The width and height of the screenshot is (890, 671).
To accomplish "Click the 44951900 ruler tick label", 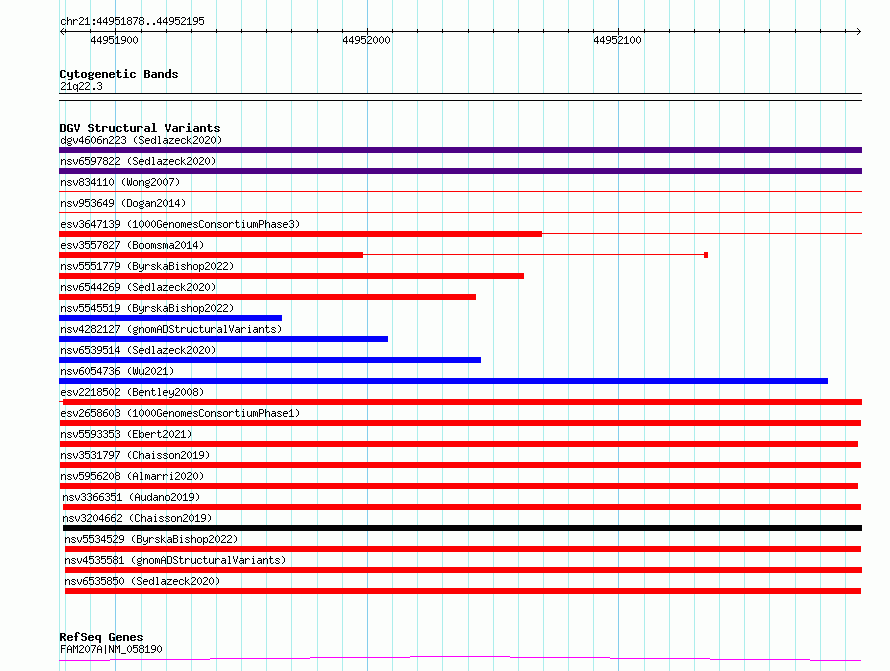I will click(x=114, y=40).
